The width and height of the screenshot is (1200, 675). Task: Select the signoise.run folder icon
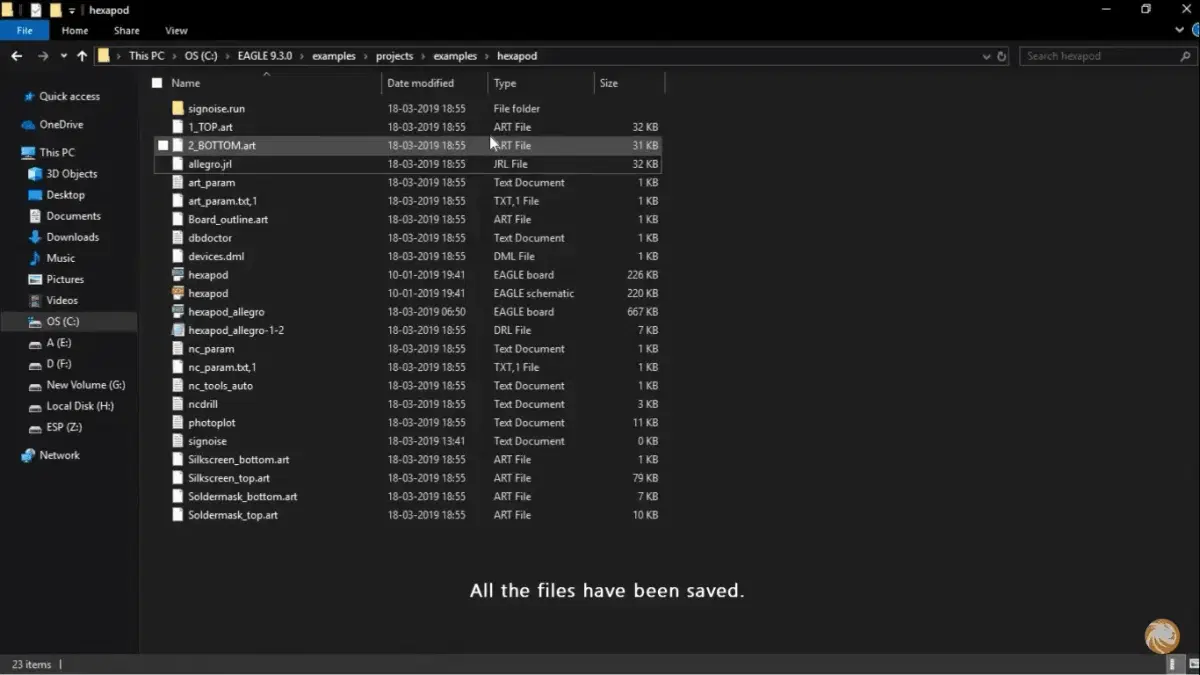pyautogui.click(x=178, y=108)
